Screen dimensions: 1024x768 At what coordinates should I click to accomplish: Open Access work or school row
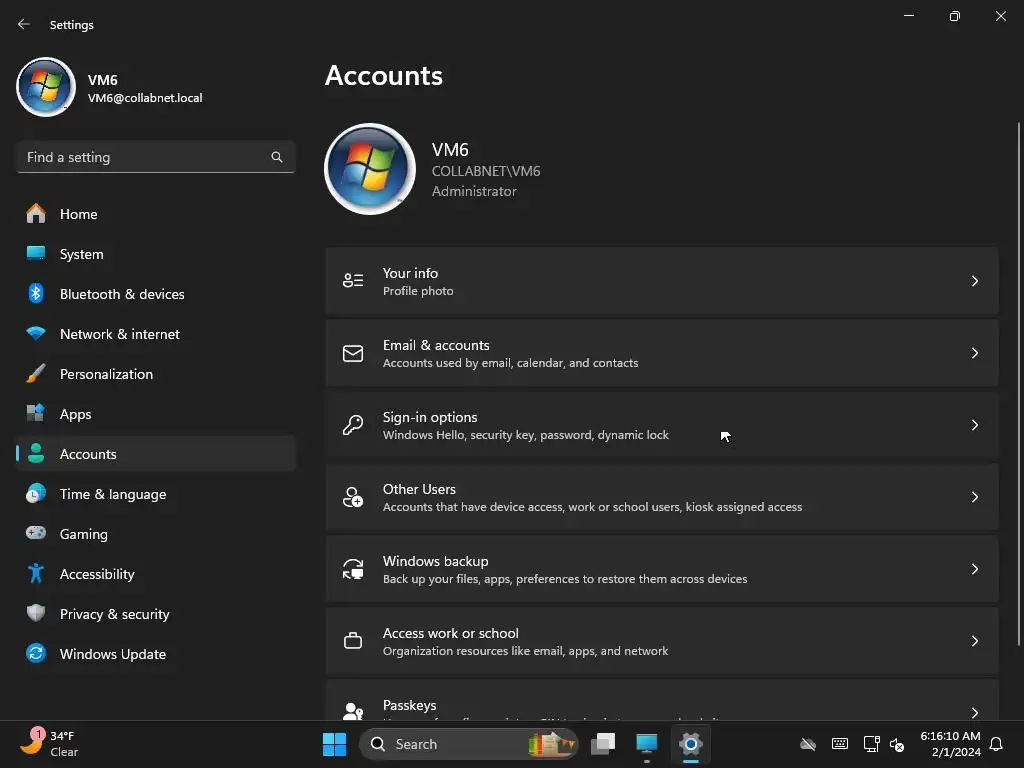662,641
